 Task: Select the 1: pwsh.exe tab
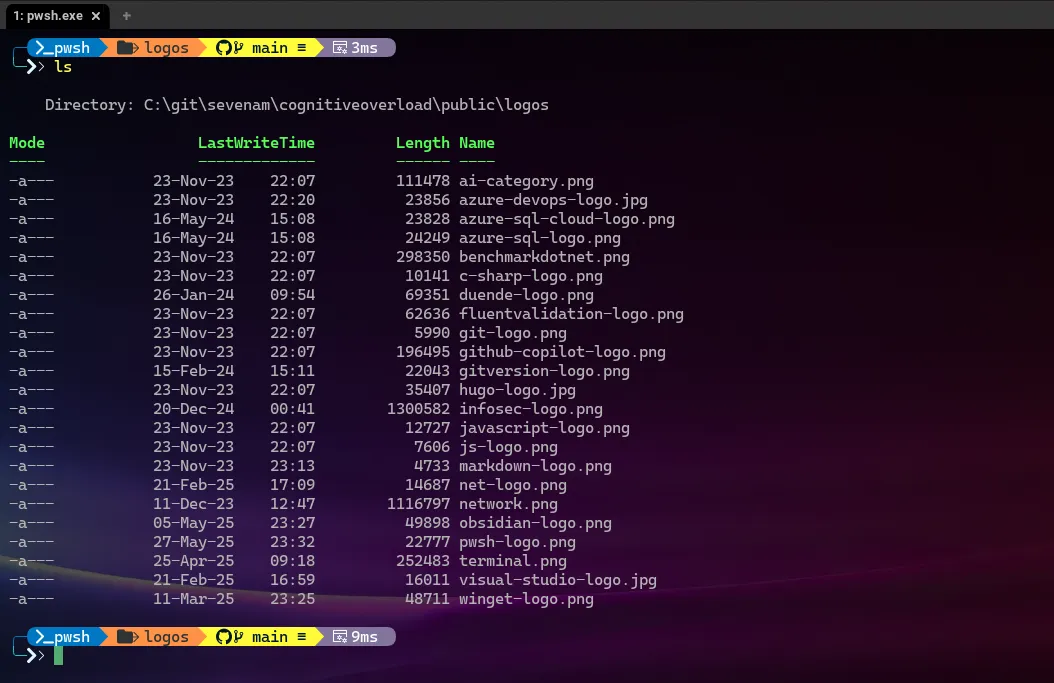click(48, 15)
